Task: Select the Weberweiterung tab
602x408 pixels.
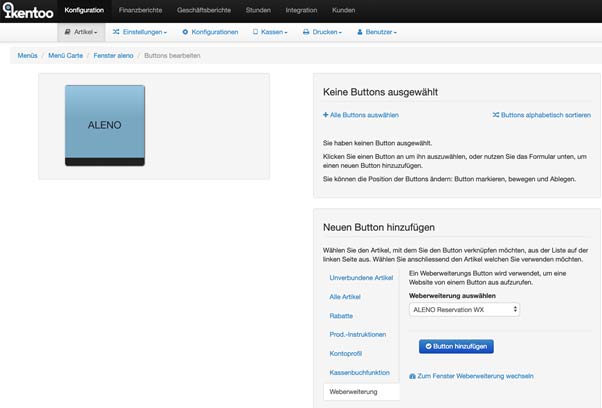Action: click(x=361, y=392)
